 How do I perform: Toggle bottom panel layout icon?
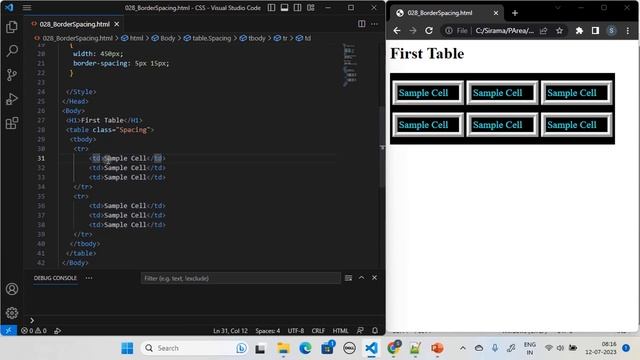pyautogui.click(x=284, y=7)
